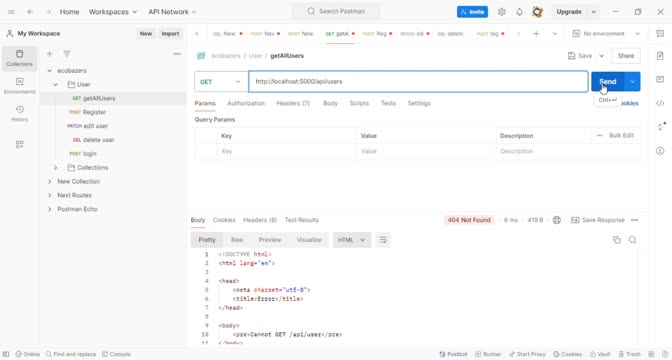Go back with the left arrow
This screenshot has width=672, height=360.
point(30,12)
